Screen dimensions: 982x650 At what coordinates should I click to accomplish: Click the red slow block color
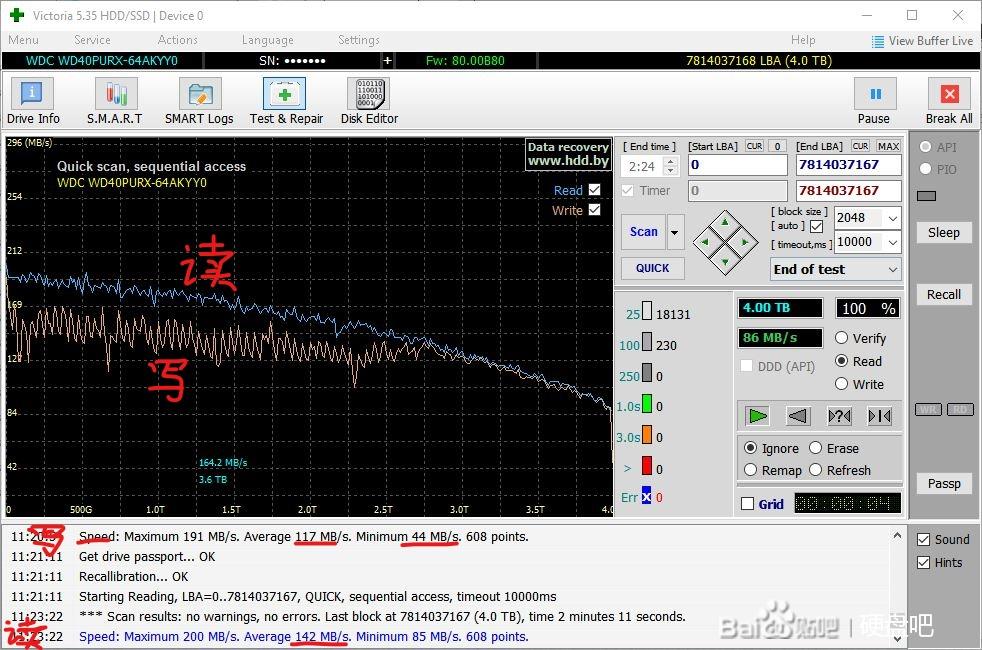[x=647, y=466]
